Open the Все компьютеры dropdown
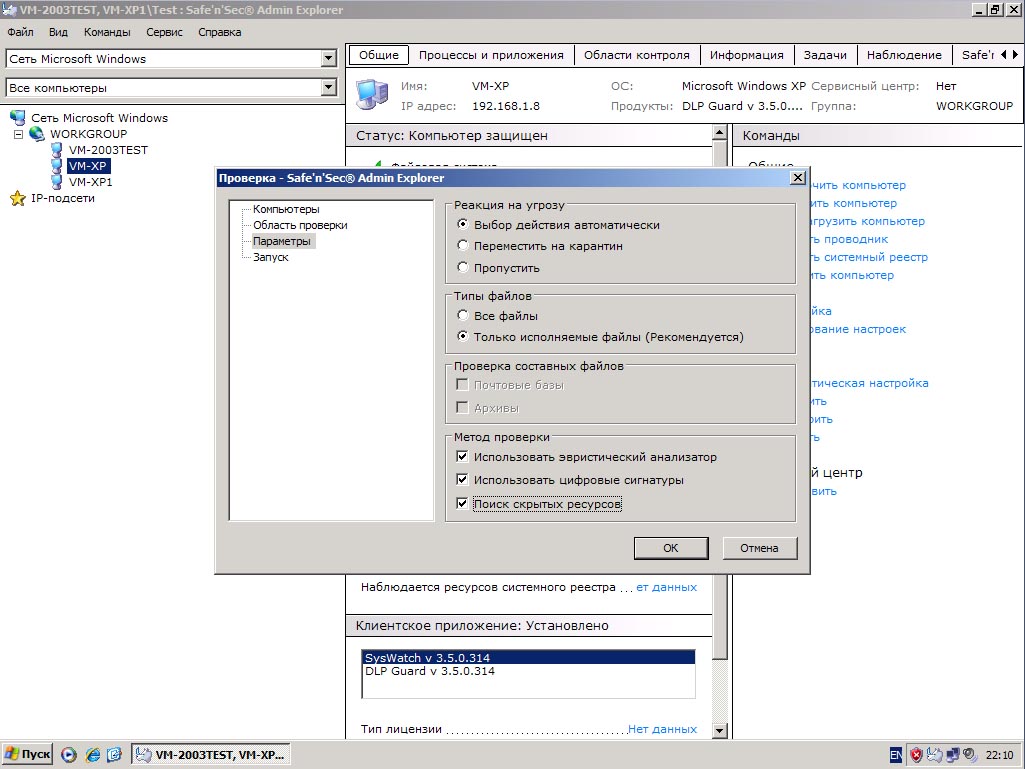This screenshot has height=769, width=1025. (329, 87)
